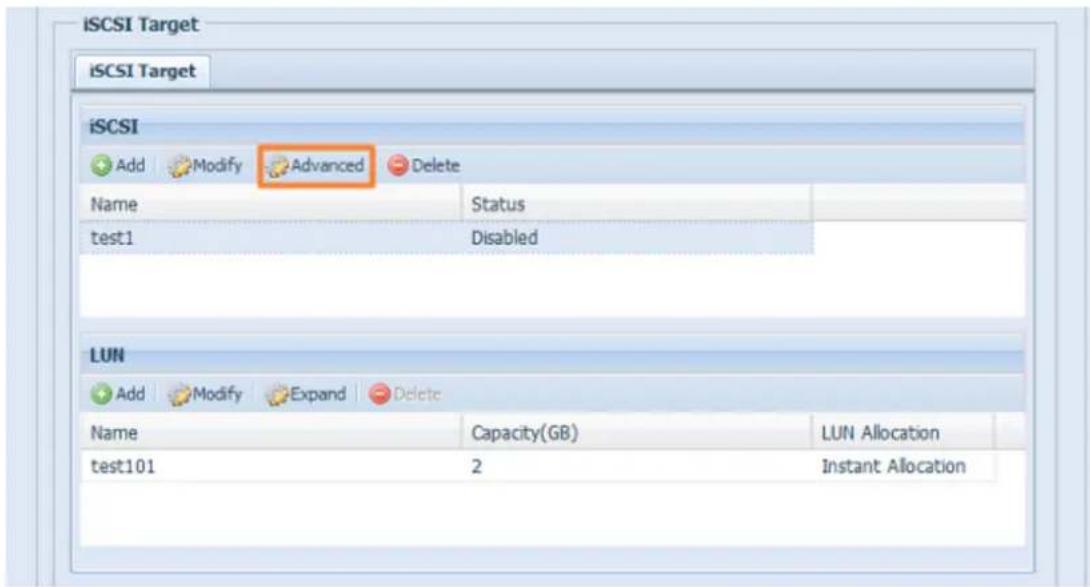
Task: Select the test101 LUN row
Action: click(x=118, y=466)
